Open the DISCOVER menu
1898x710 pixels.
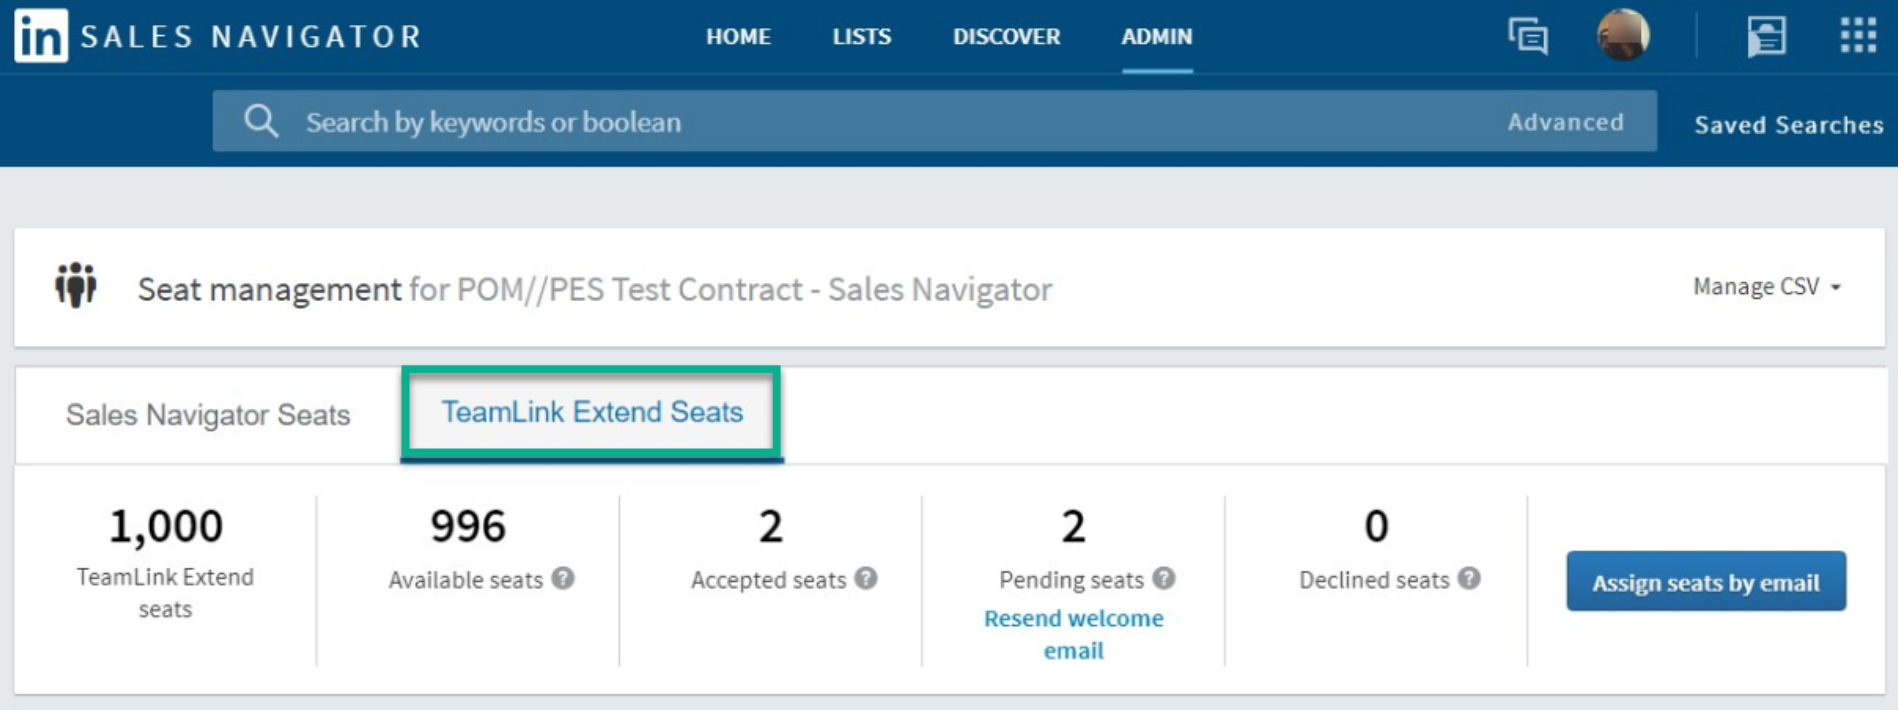pyautogui.click(x=1006, y=36)
